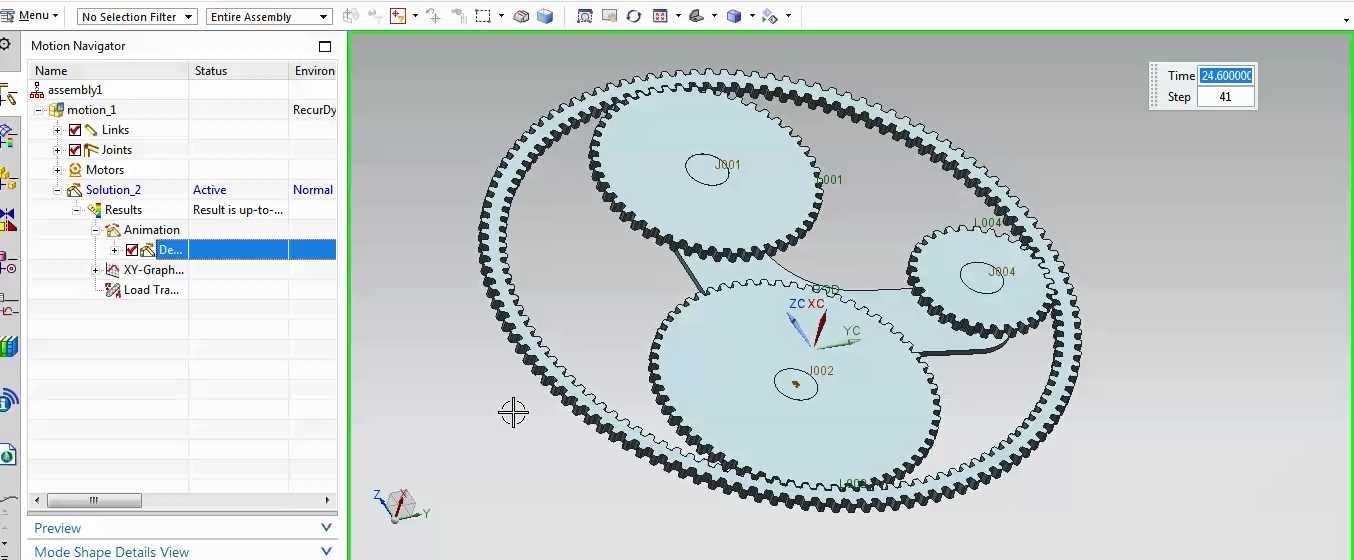
Task: Open the rendering style dropdown arrow
Action: click(x=752, y=16)
